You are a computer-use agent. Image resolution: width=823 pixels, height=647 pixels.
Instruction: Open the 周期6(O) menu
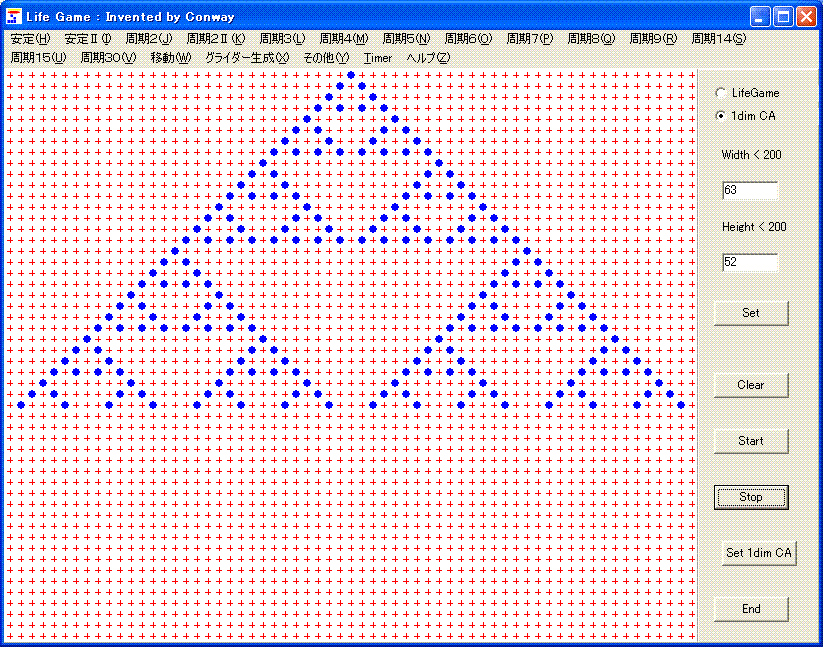click(x=468, y=38)
